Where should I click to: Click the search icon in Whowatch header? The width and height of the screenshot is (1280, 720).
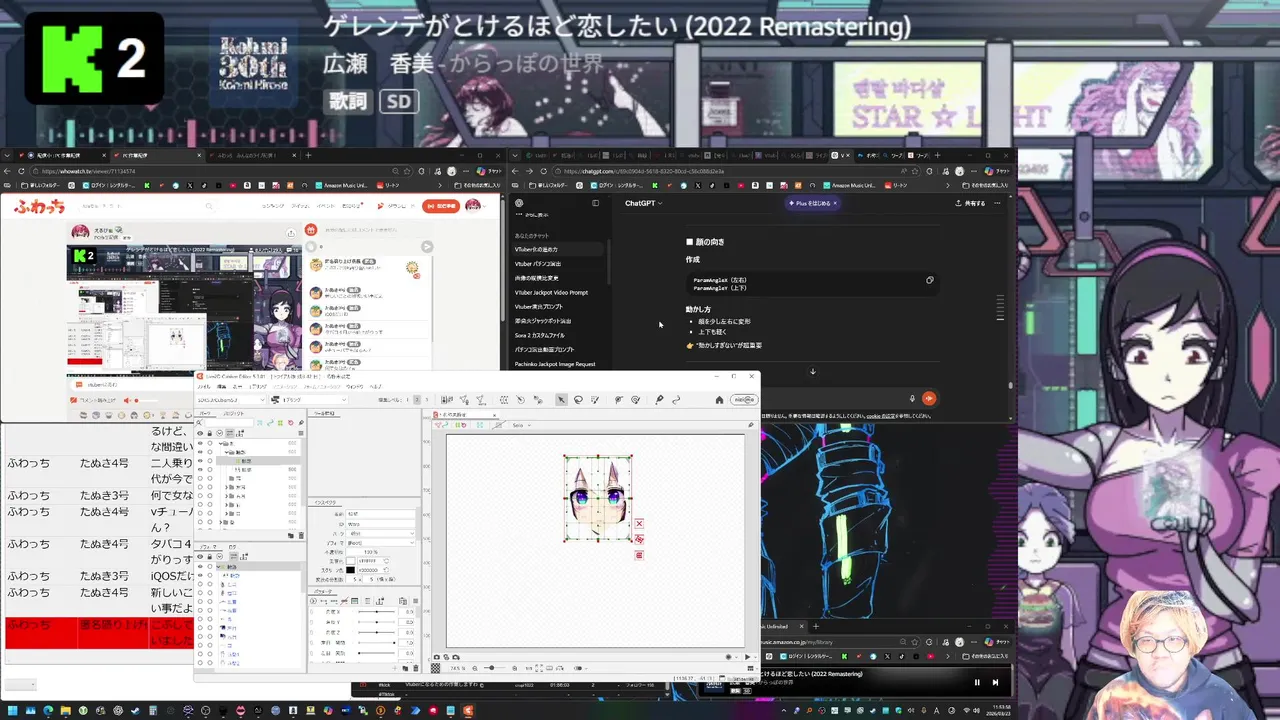[x=209, y=206]
